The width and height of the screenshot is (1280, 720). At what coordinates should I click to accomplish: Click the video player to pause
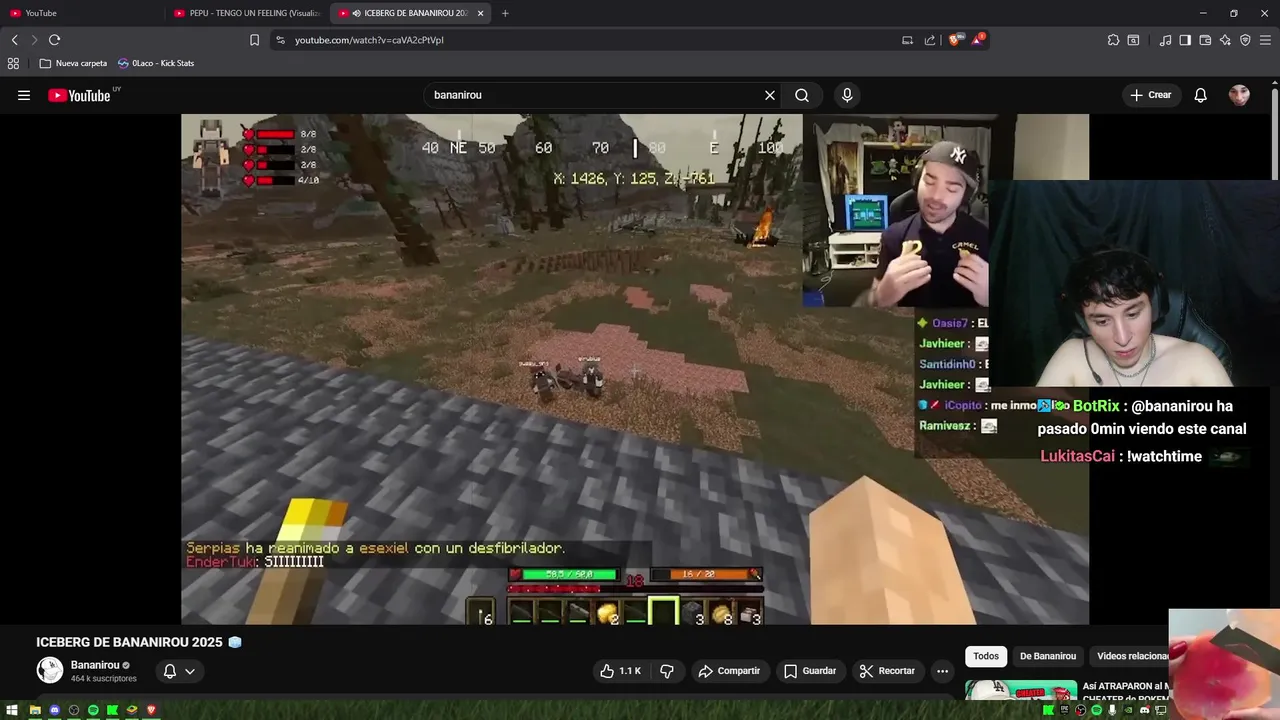[x=635, y=369]
